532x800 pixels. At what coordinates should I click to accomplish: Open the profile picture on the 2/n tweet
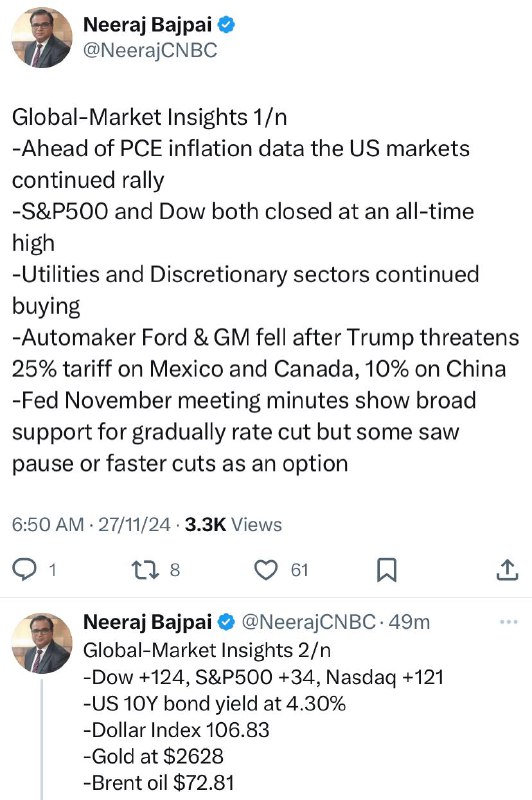(x=42, y=643)
